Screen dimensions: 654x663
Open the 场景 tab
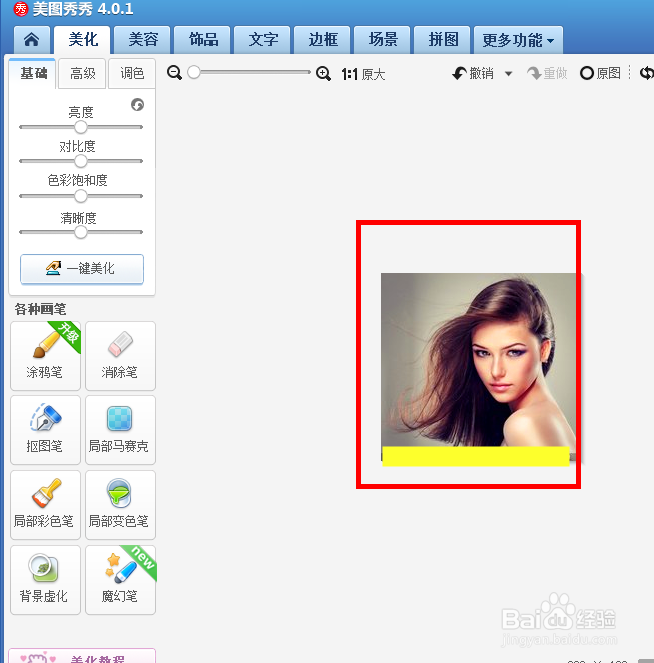pyautogui.click(x=383, y=40)
